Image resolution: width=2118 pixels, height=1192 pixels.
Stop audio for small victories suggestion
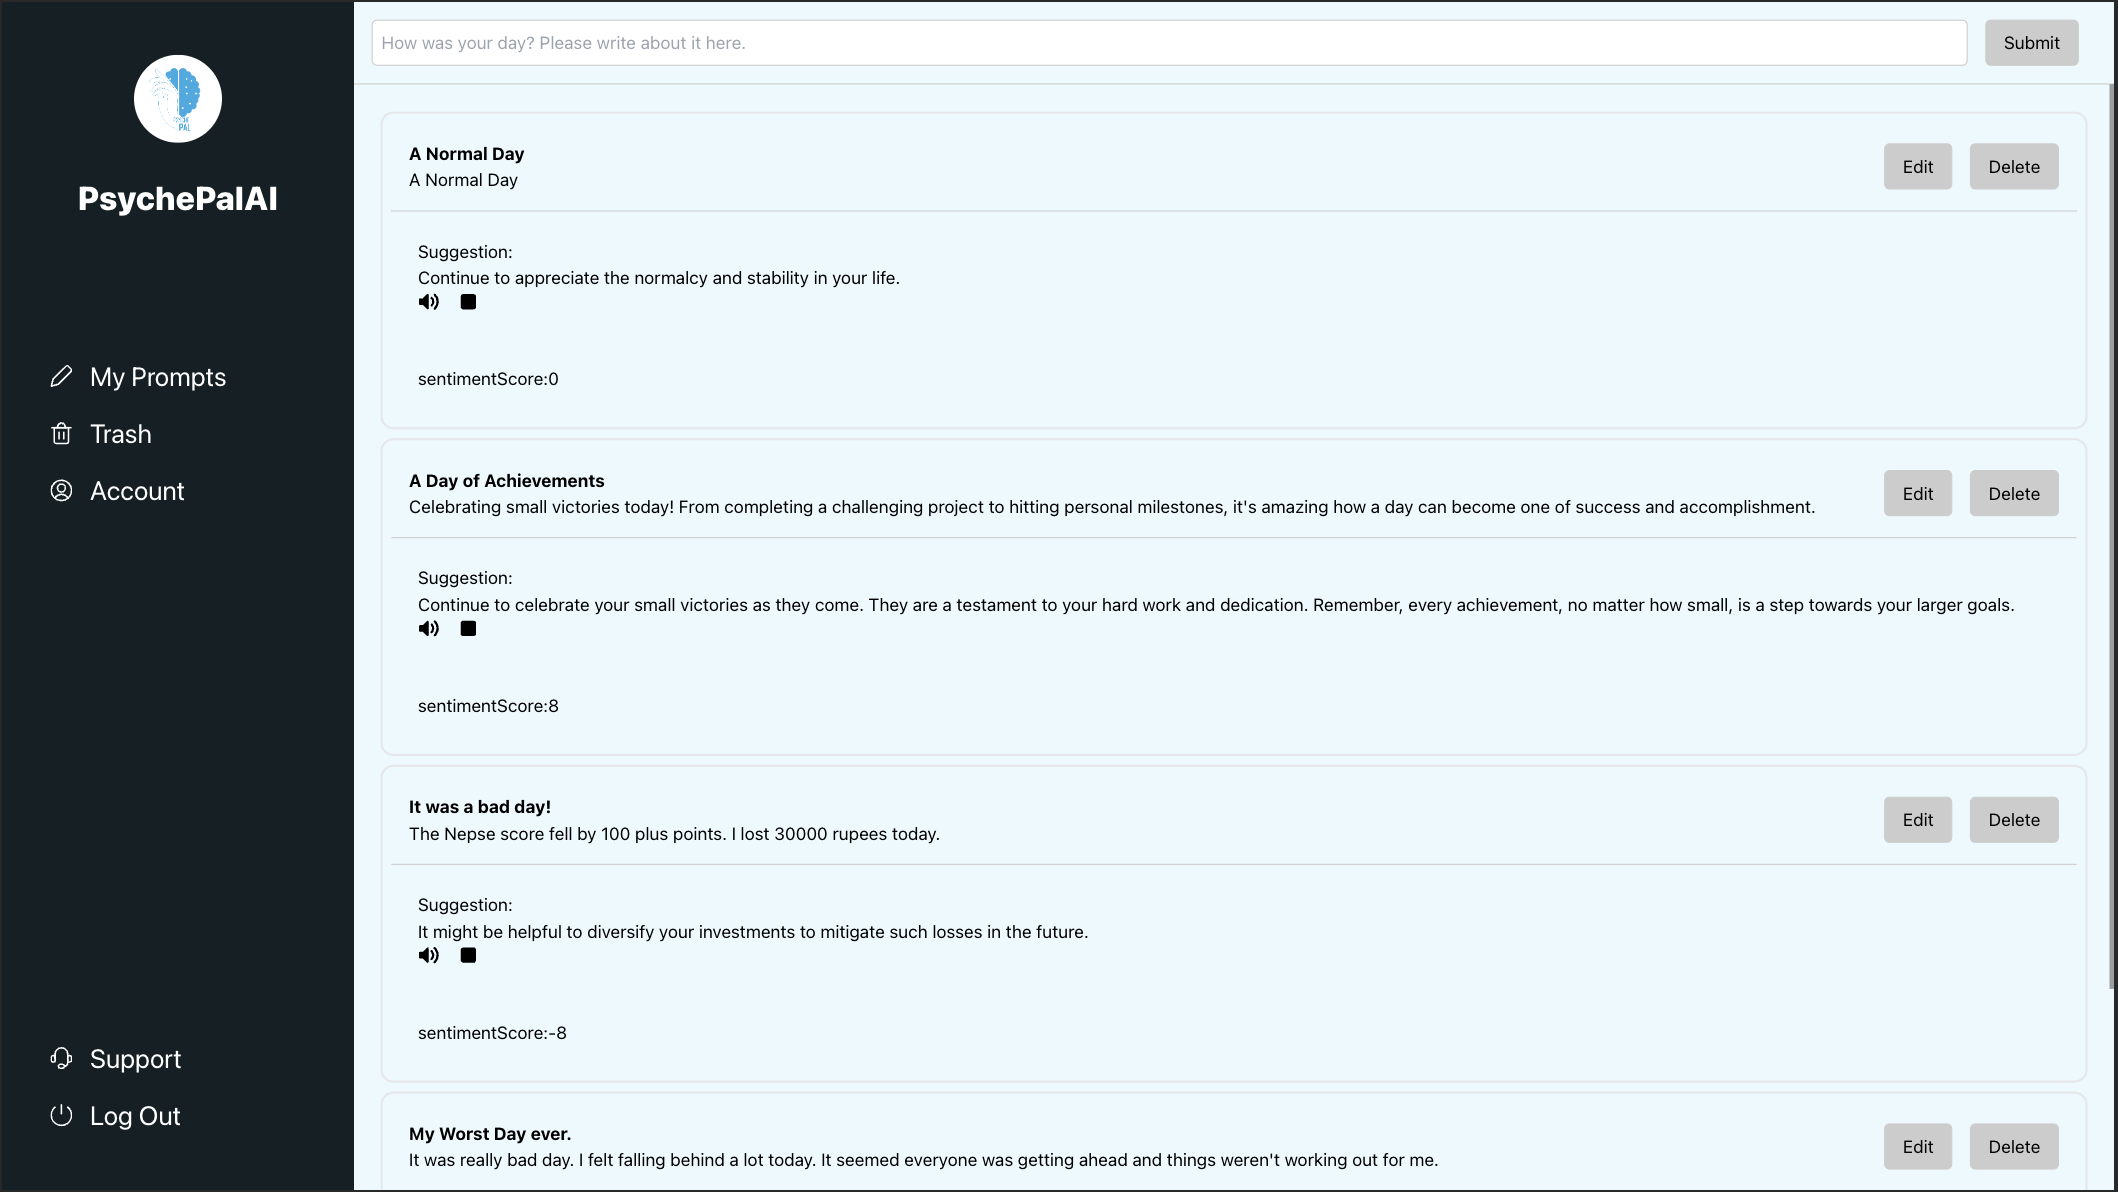pyautogui.click(x=468, y=629)
